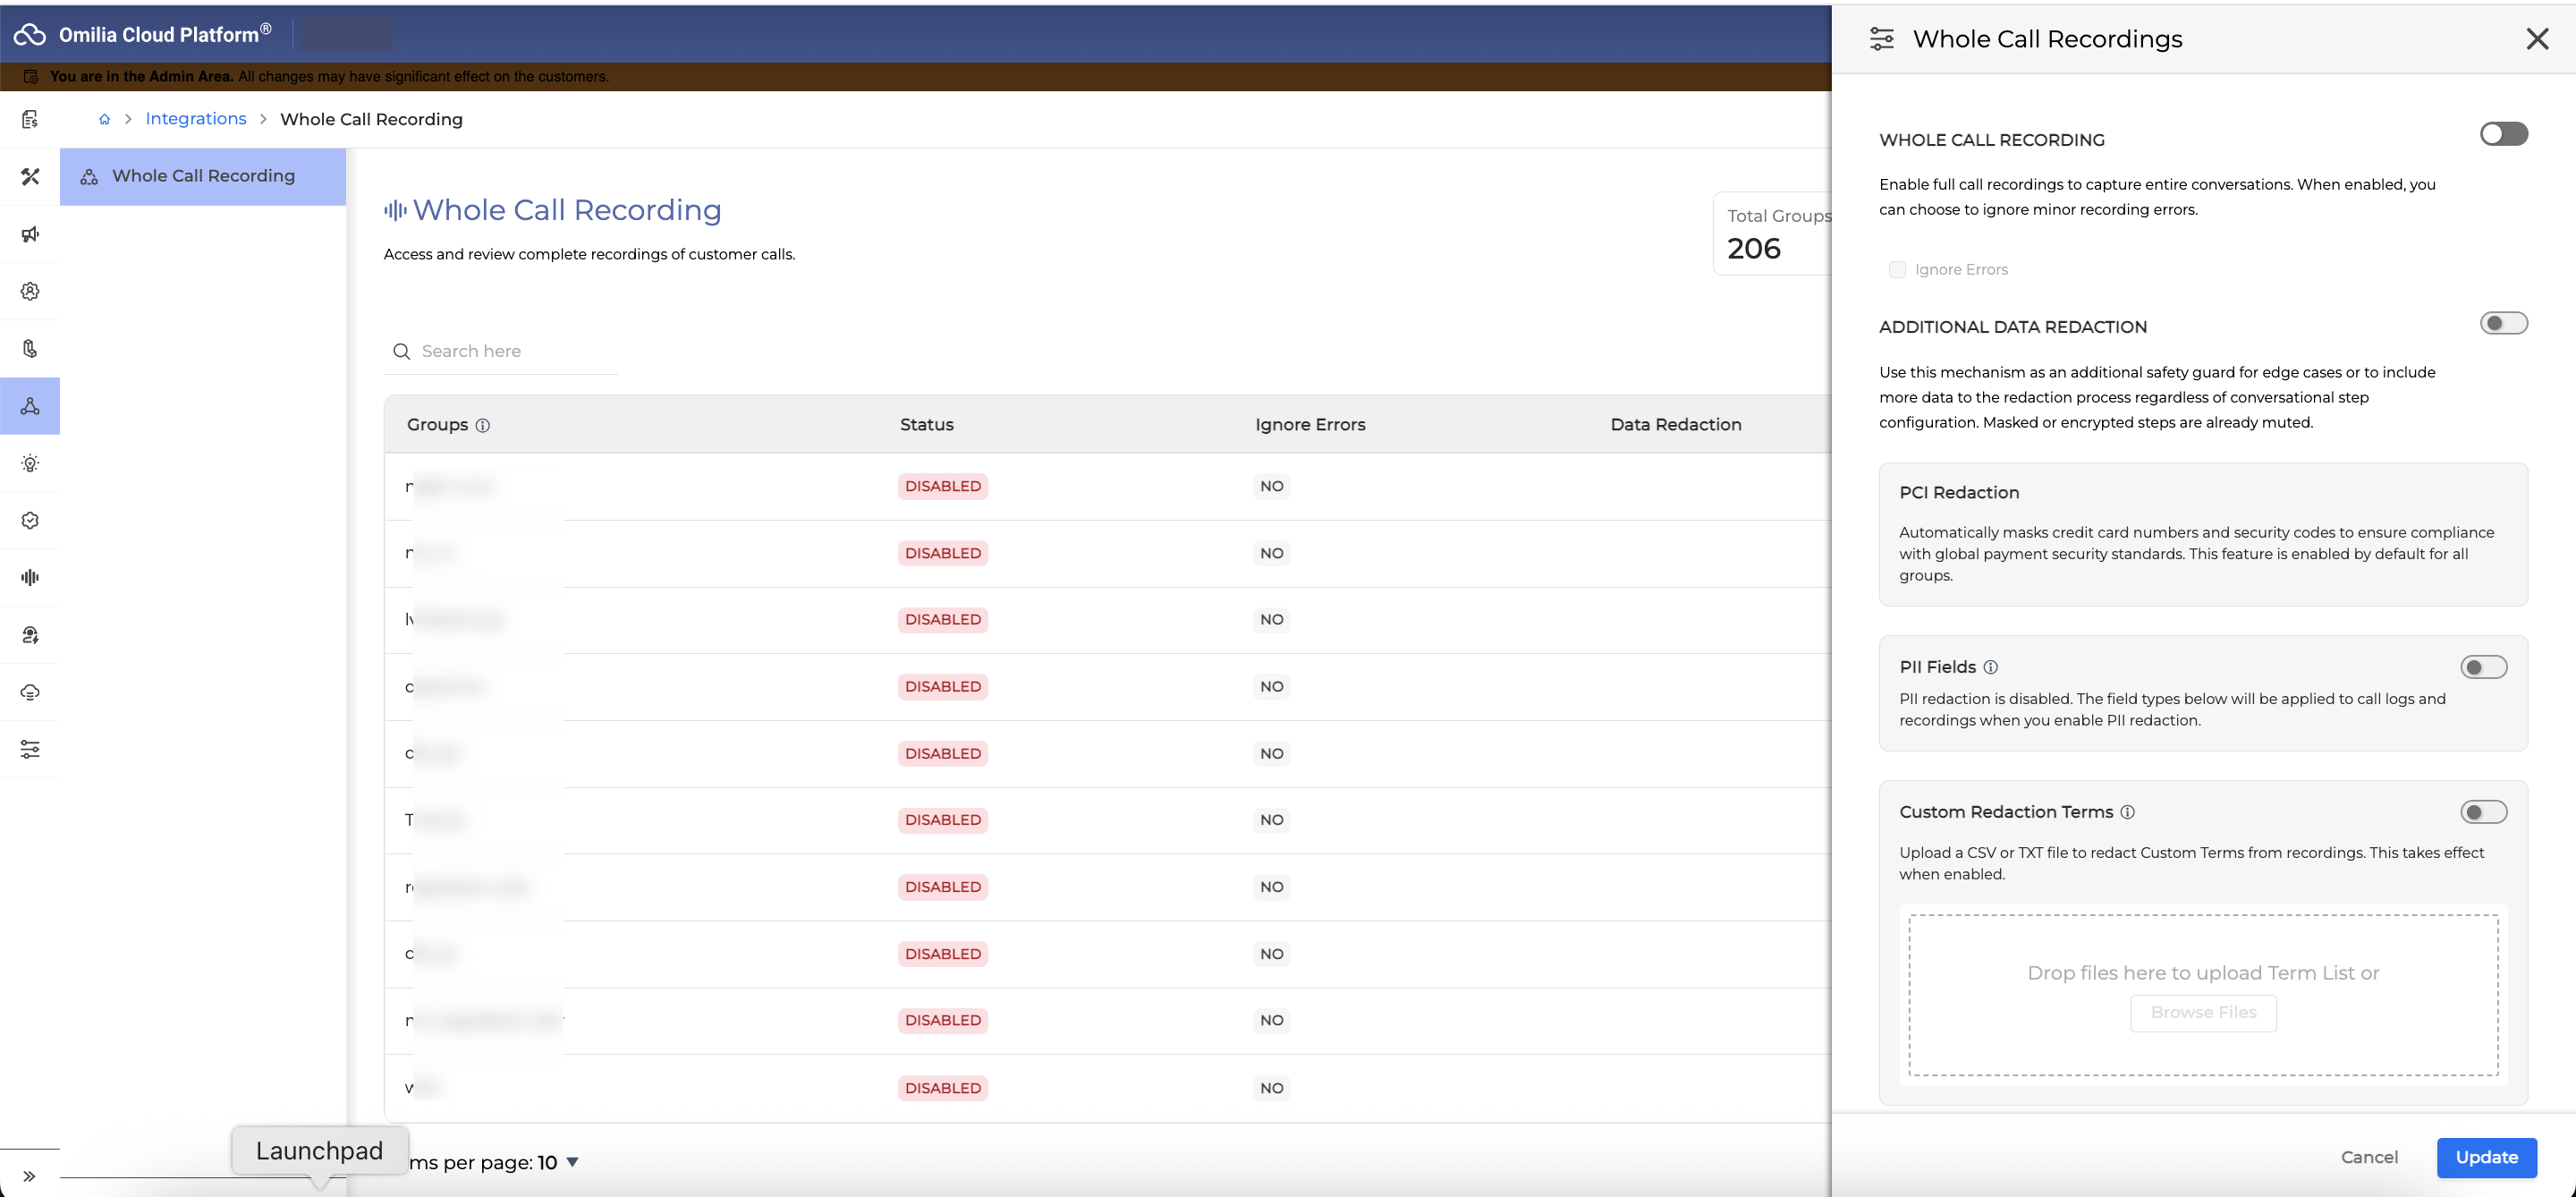2576x1197 pixels.
Task: Open the hammer and wrench tools sidebar icon
Action: [30, 177]
